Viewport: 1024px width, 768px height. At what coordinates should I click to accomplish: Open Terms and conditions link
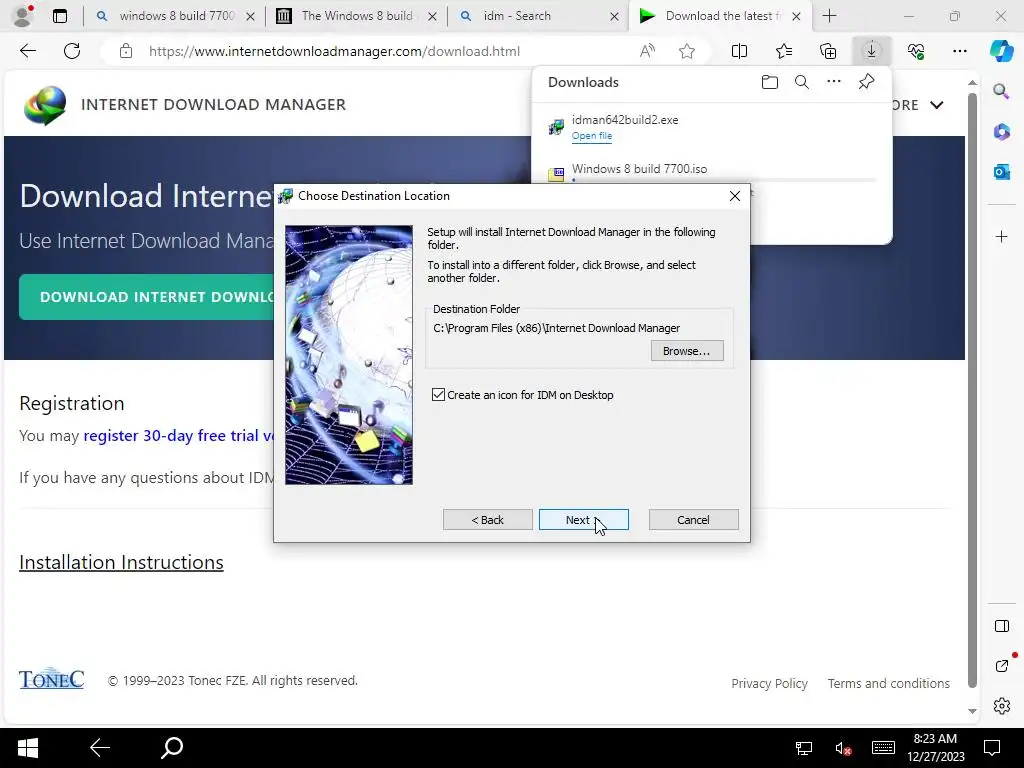[888, 683]
